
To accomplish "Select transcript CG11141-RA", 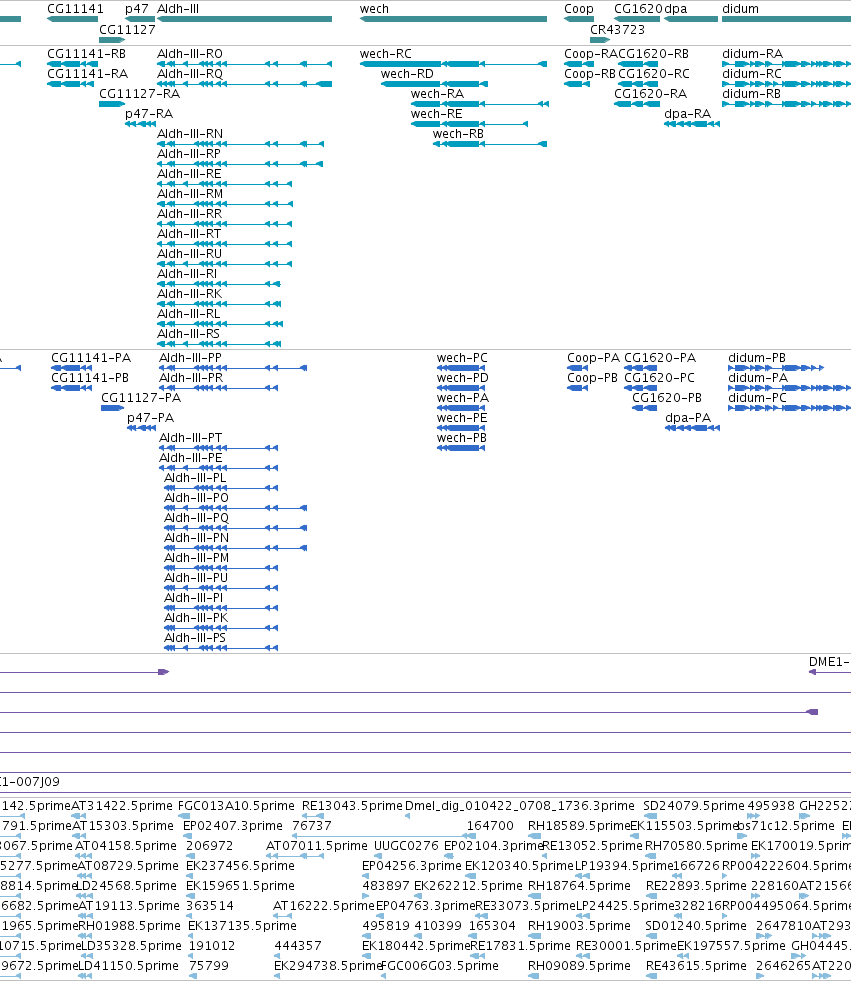I will coord(88,74).
